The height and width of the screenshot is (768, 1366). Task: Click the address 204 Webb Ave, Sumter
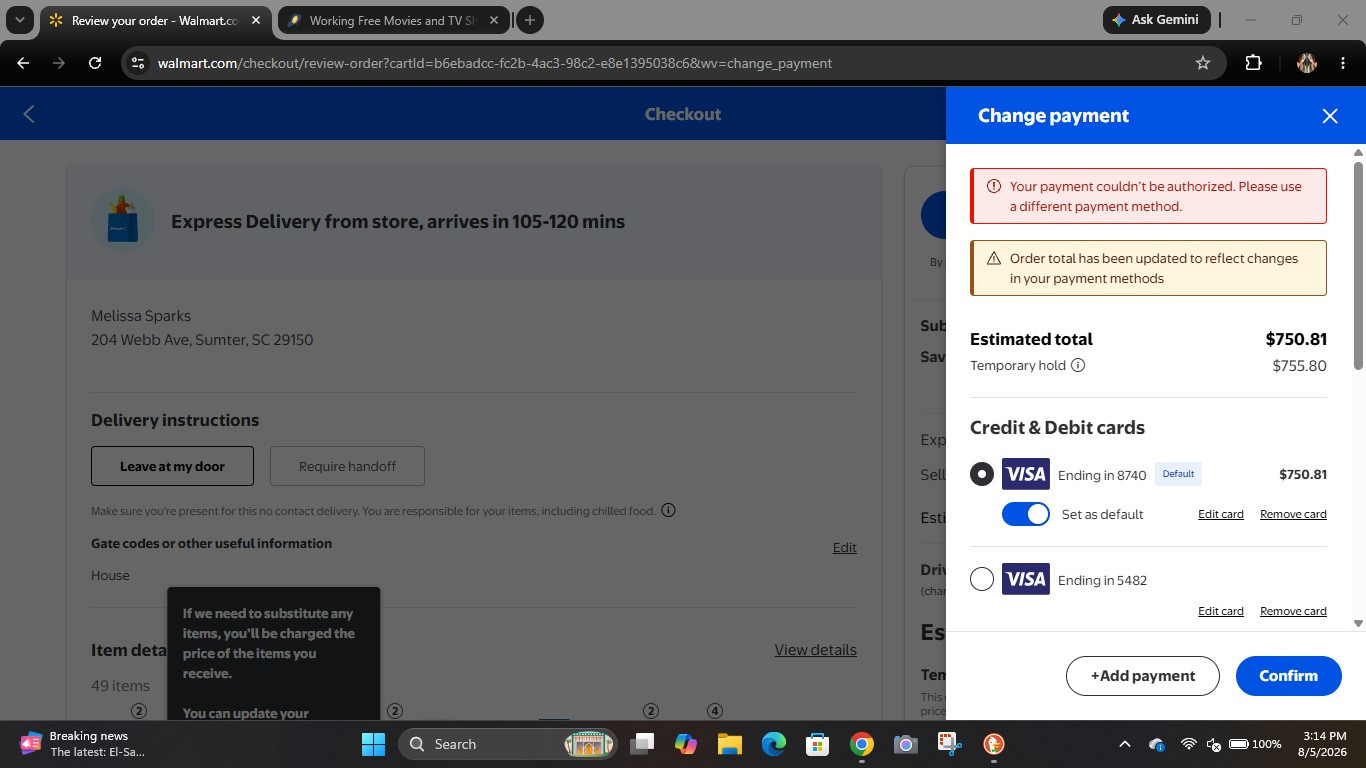[x=202, y=340]
